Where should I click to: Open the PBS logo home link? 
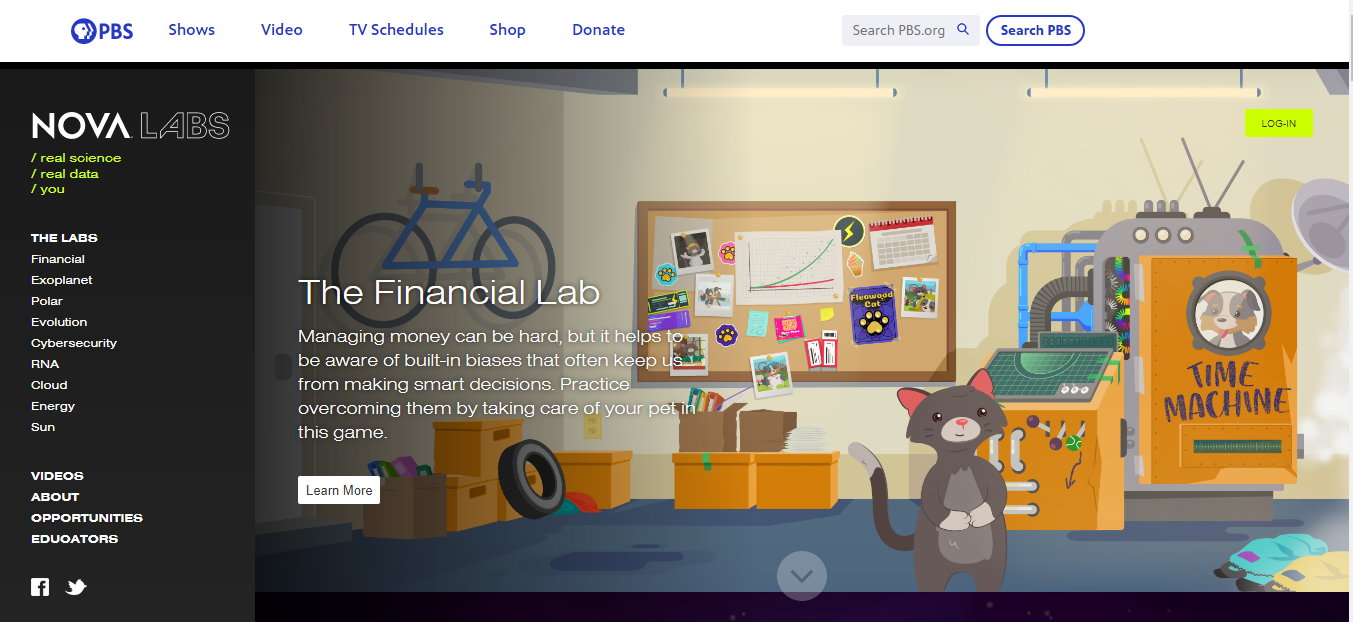102,30
